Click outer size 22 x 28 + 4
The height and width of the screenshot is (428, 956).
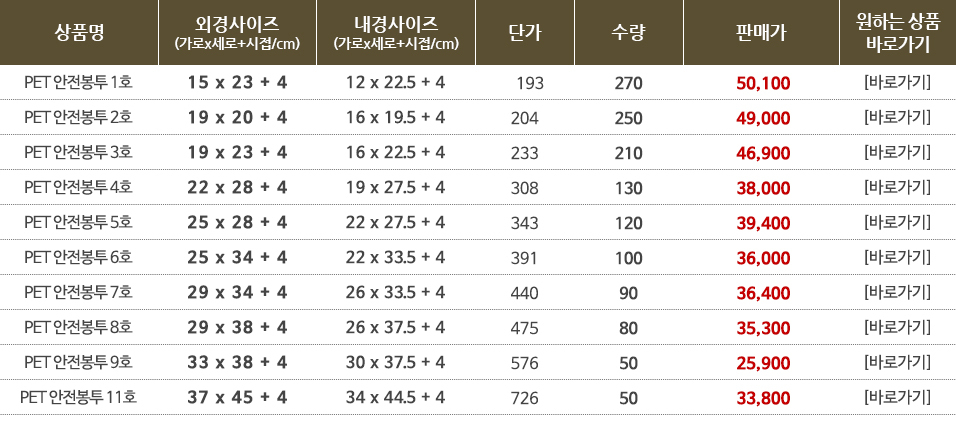click(237, 188)
